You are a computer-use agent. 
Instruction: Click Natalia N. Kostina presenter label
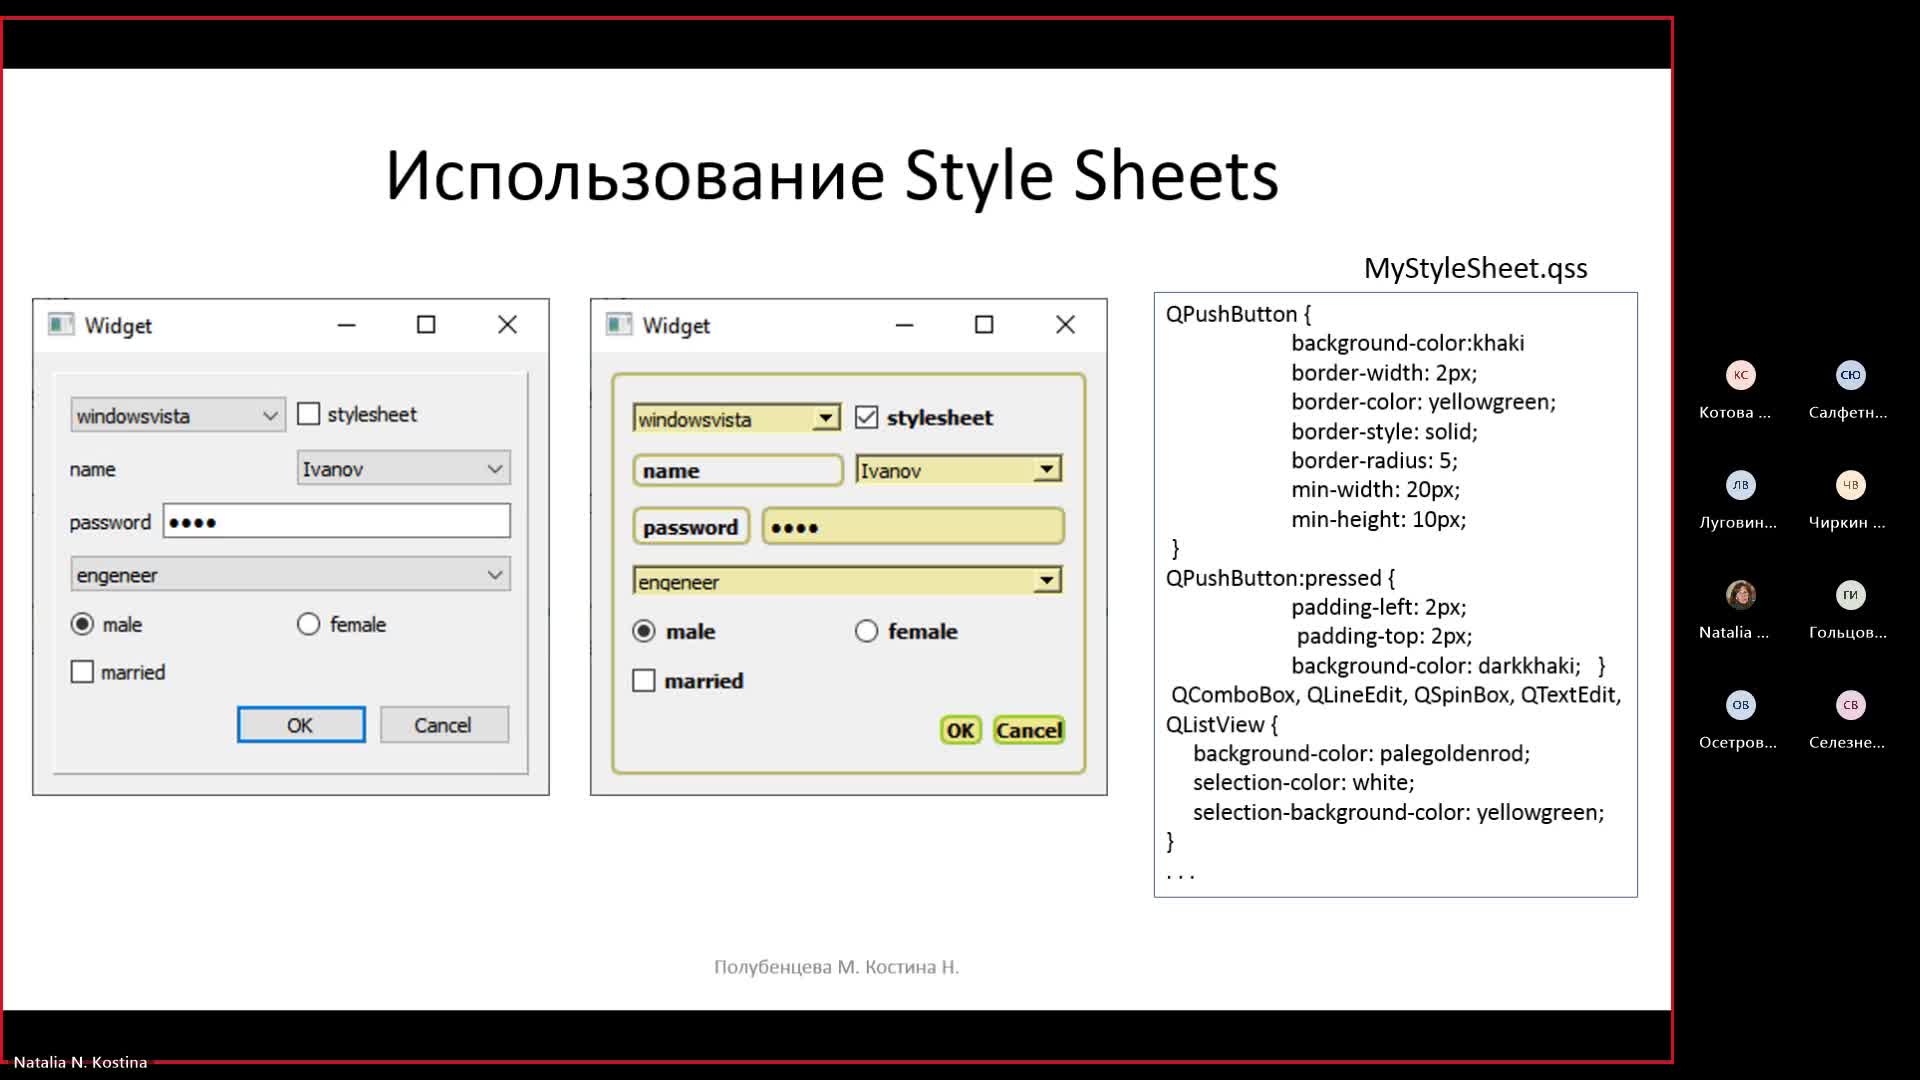click(x=80, y=1062)
